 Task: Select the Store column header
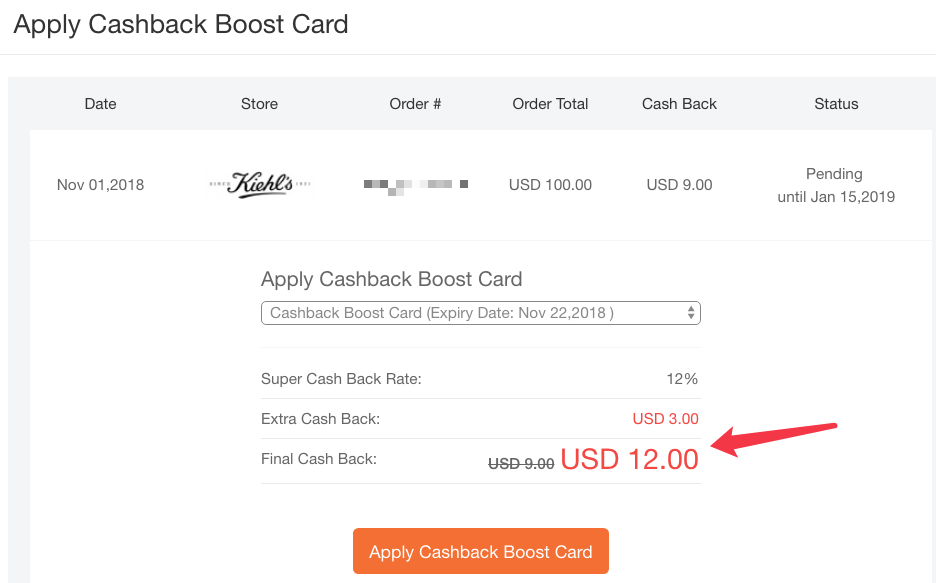pyautogui.click(x=259, y=104)
